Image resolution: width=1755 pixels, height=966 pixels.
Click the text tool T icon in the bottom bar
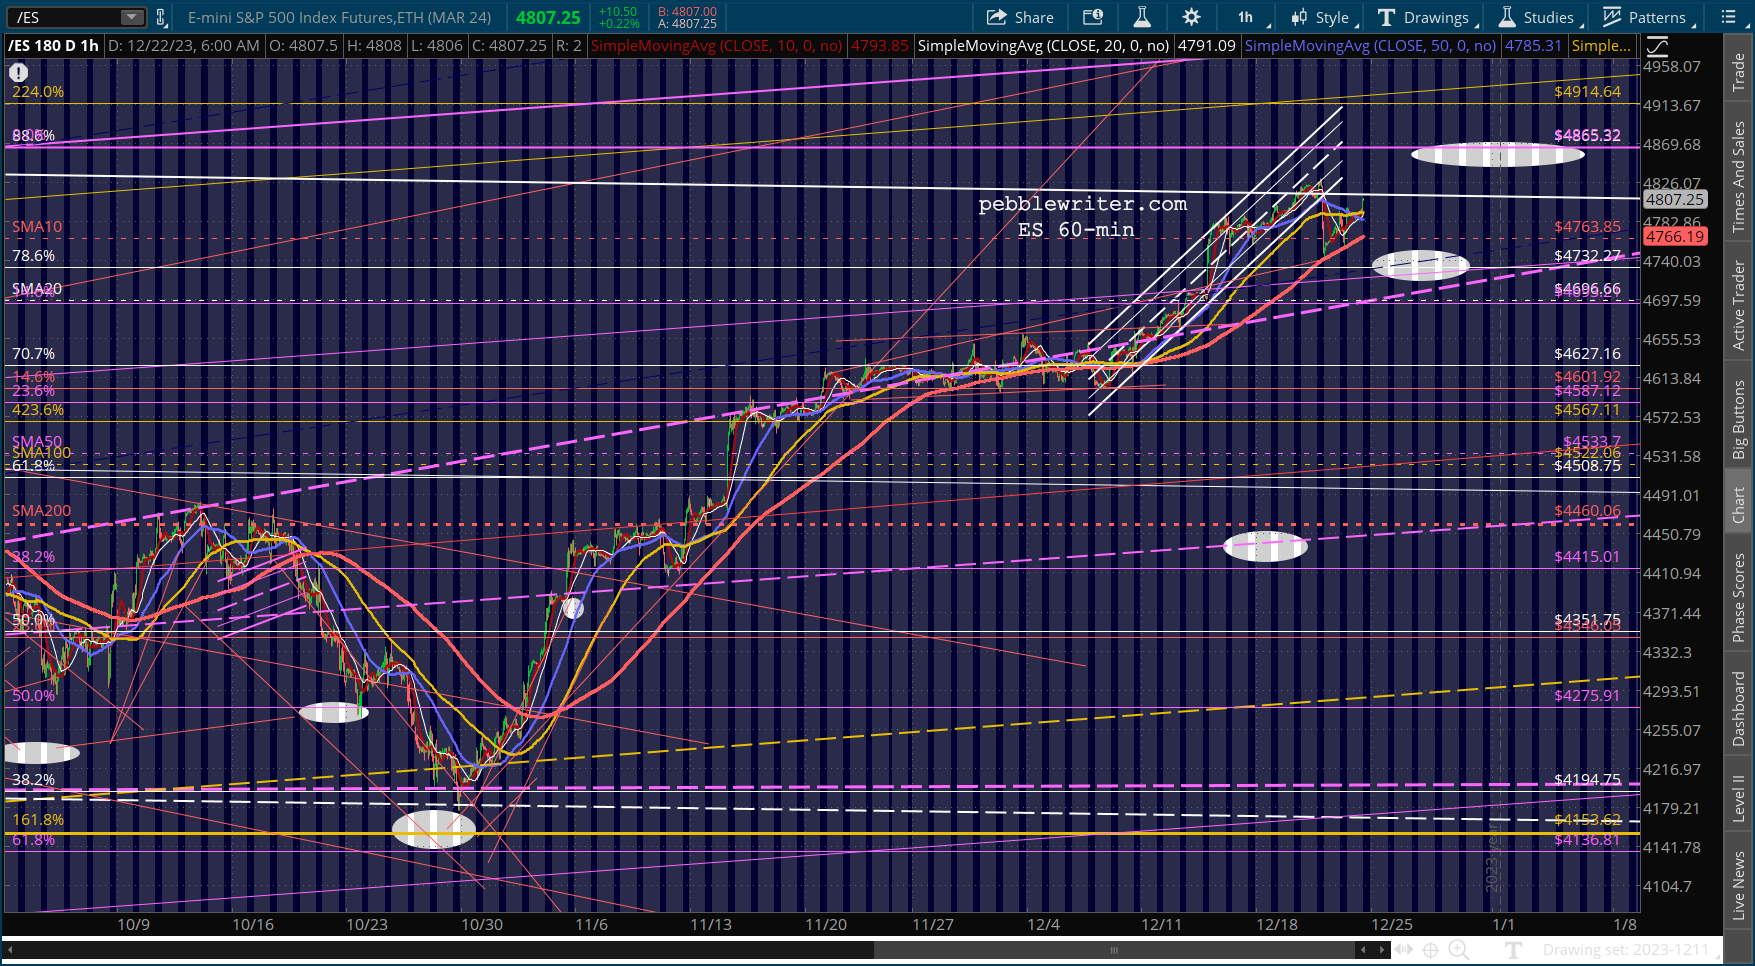pos(1513,950)
